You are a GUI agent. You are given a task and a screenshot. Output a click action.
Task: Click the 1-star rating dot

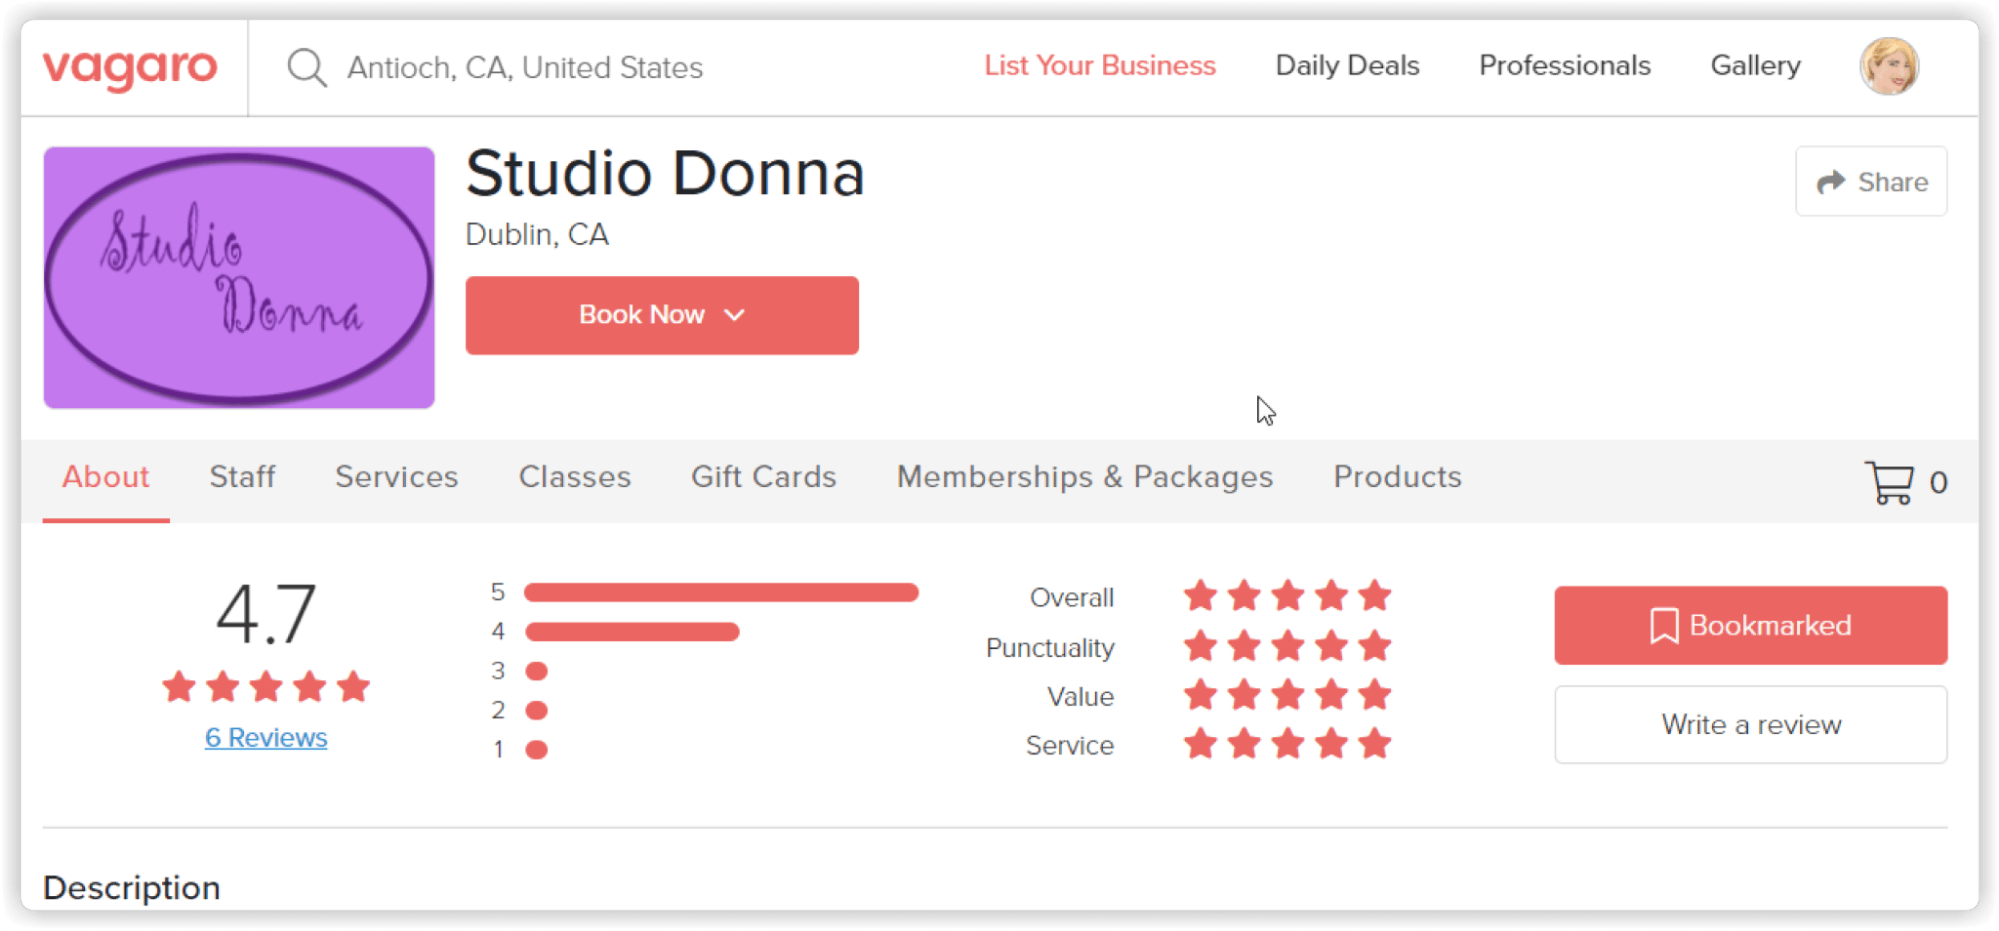click(537, 750)
